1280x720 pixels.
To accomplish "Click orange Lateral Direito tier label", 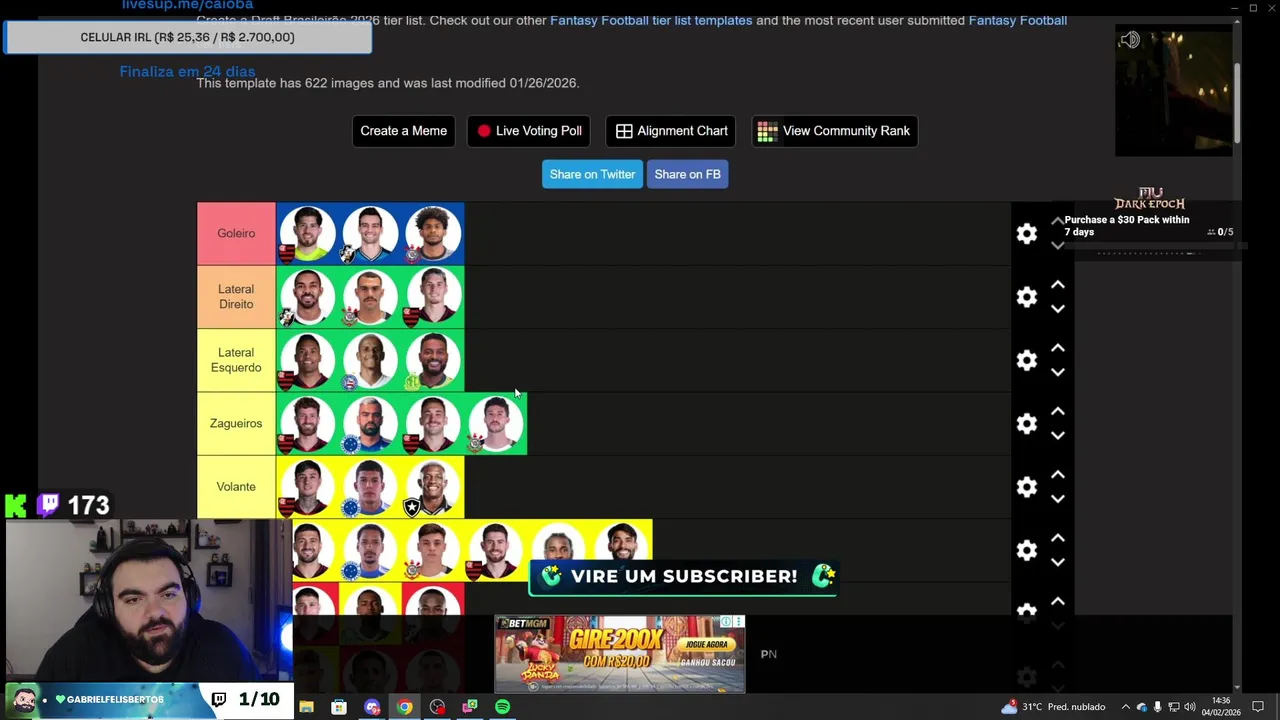I will pyautogui.click(x=236, y=297).
